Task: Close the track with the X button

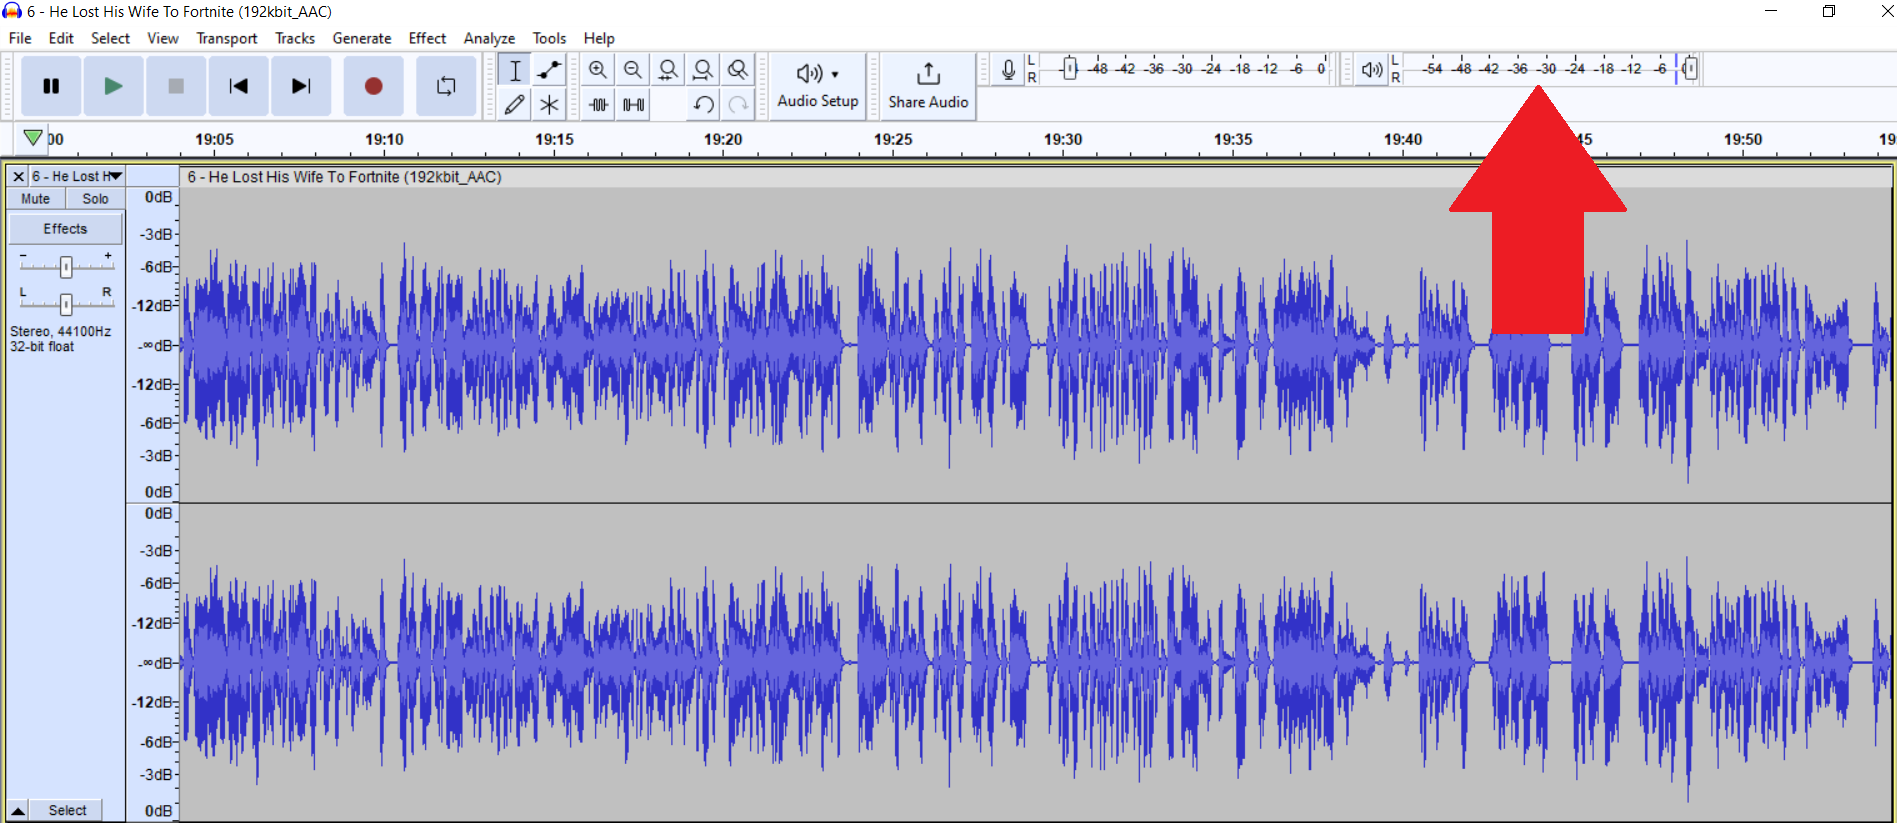Action: click(x=18, y=176)
